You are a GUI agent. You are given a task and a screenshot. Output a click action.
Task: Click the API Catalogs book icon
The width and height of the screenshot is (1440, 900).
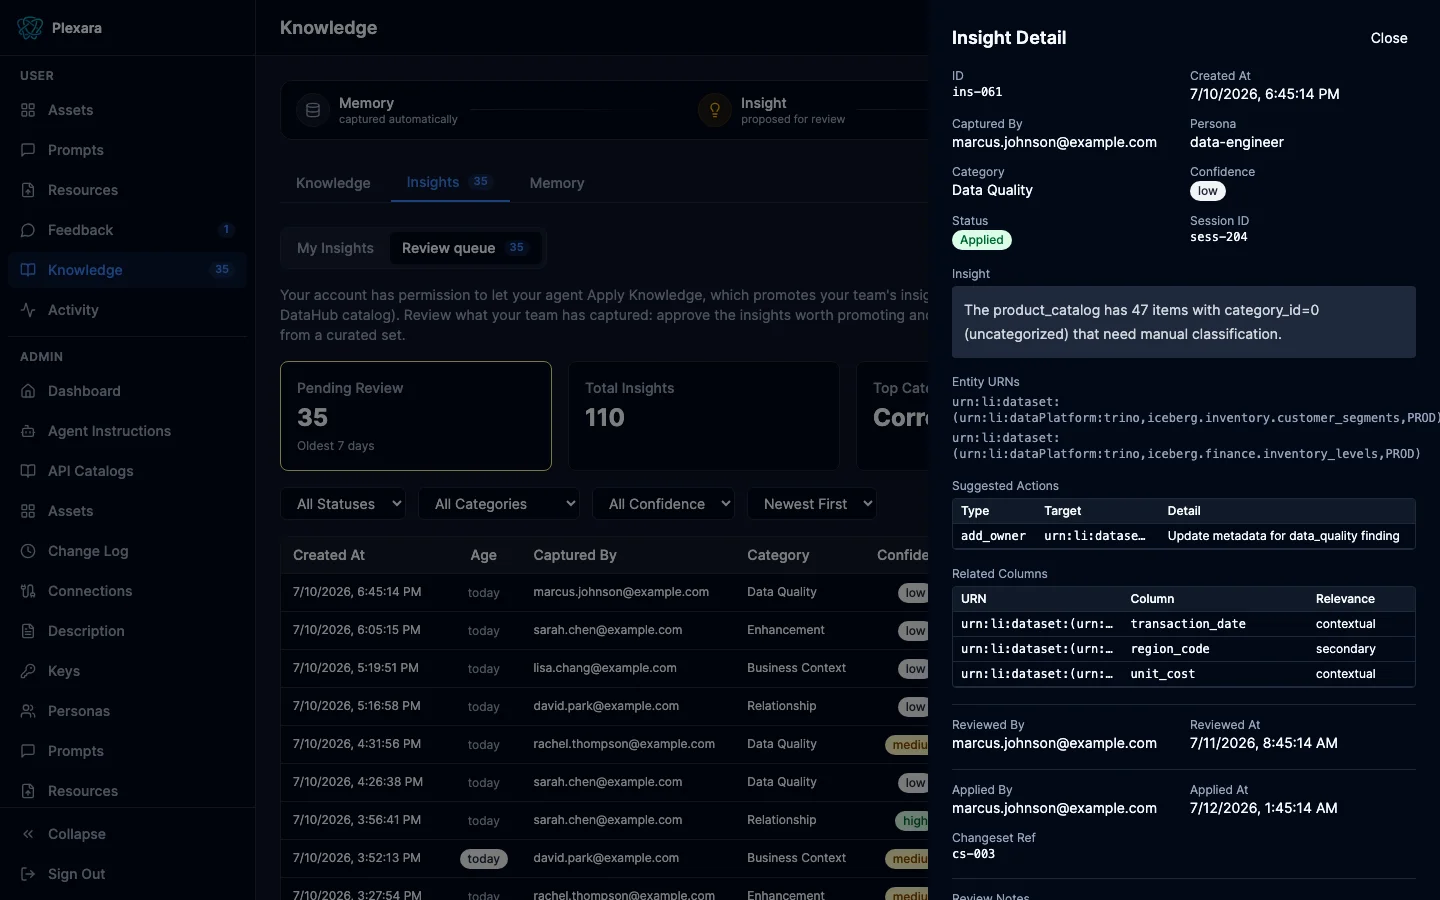[x=28, y=471]
